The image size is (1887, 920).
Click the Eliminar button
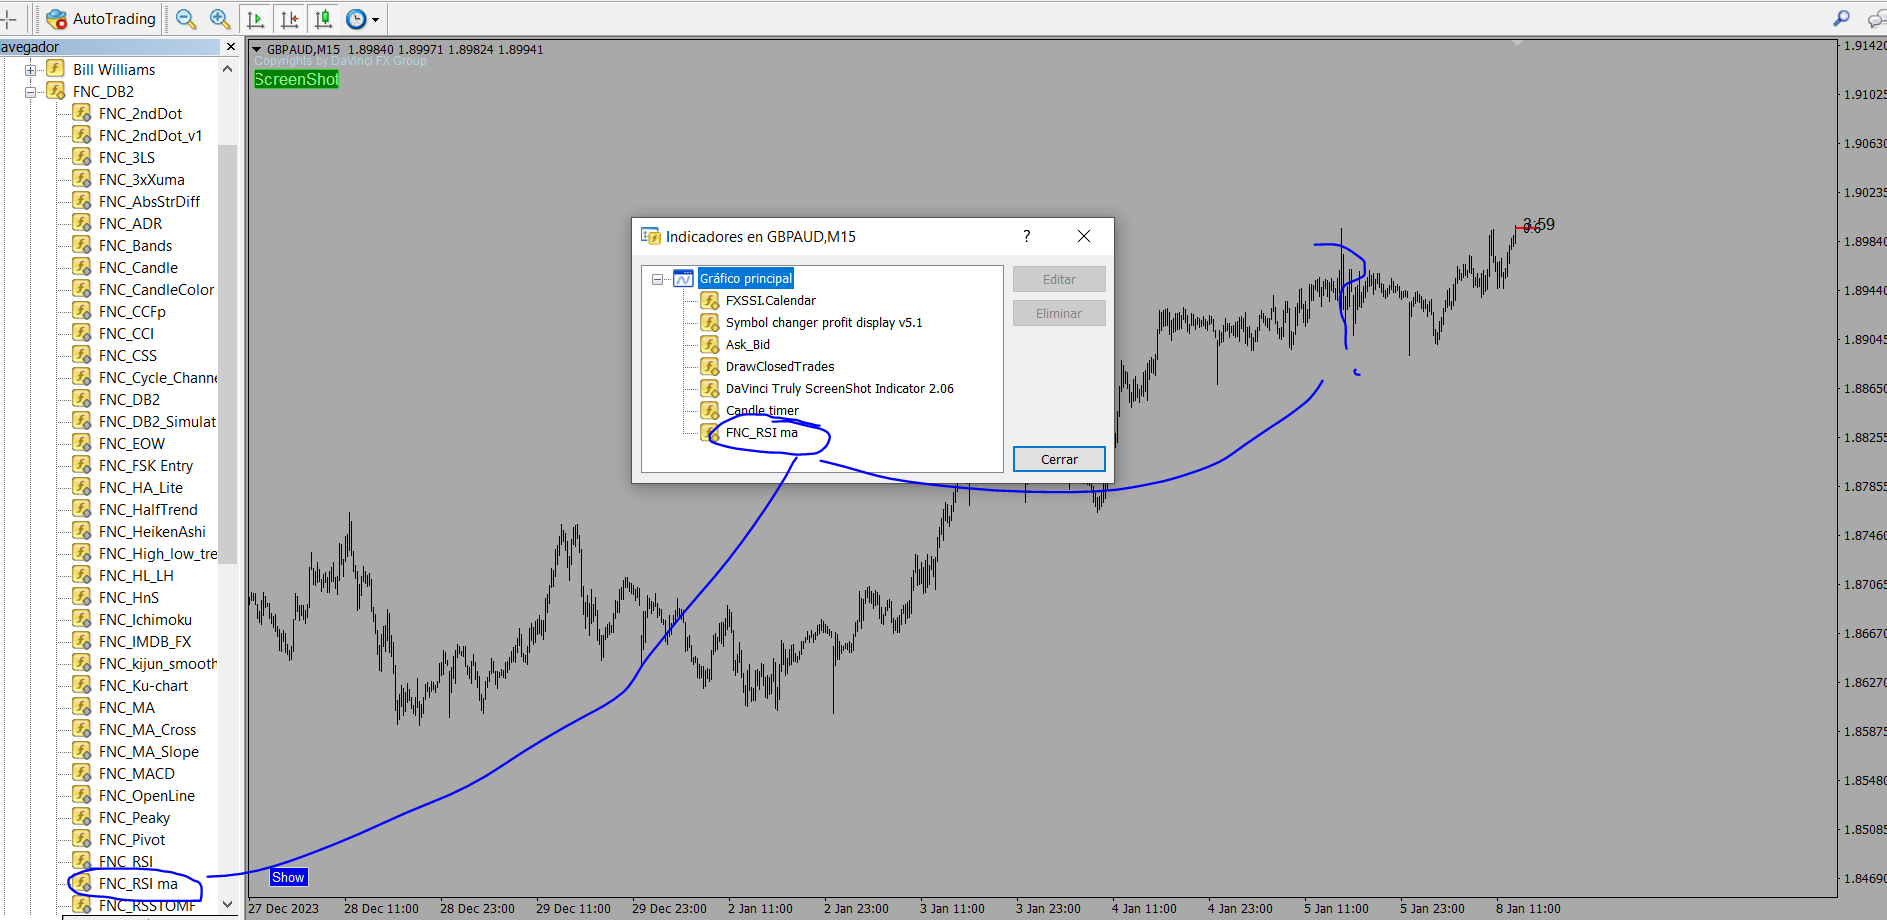[x=1059, y=313]
